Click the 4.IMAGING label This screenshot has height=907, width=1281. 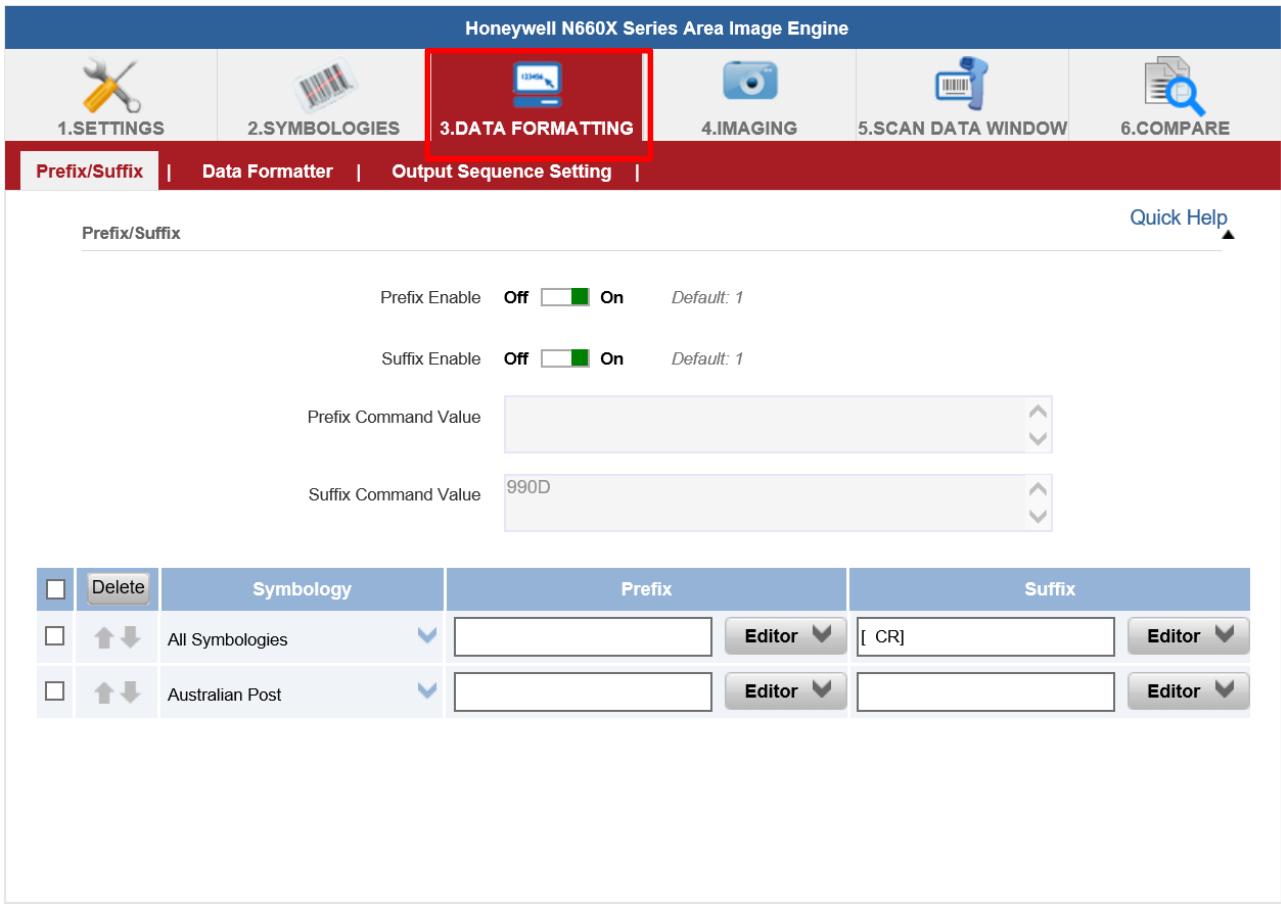[x=750, y=128]
